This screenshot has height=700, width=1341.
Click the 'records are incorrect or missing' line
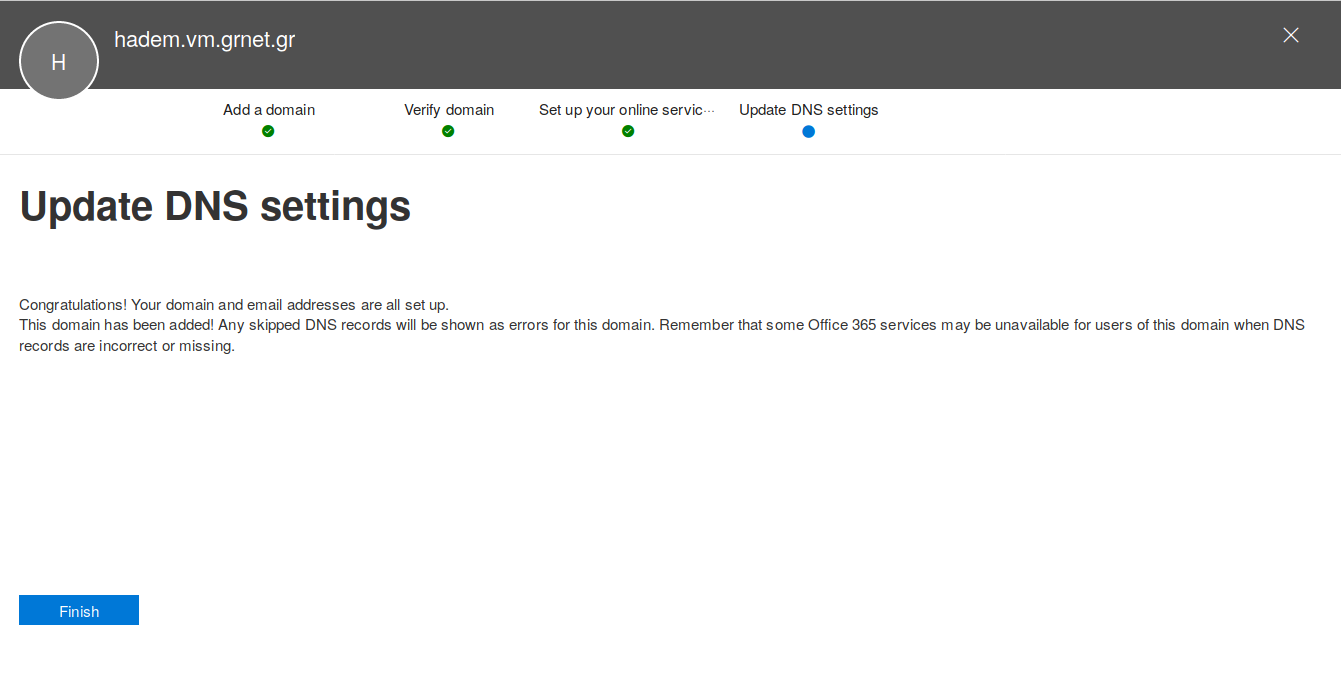pyautogui.click(x=127, y=346)
